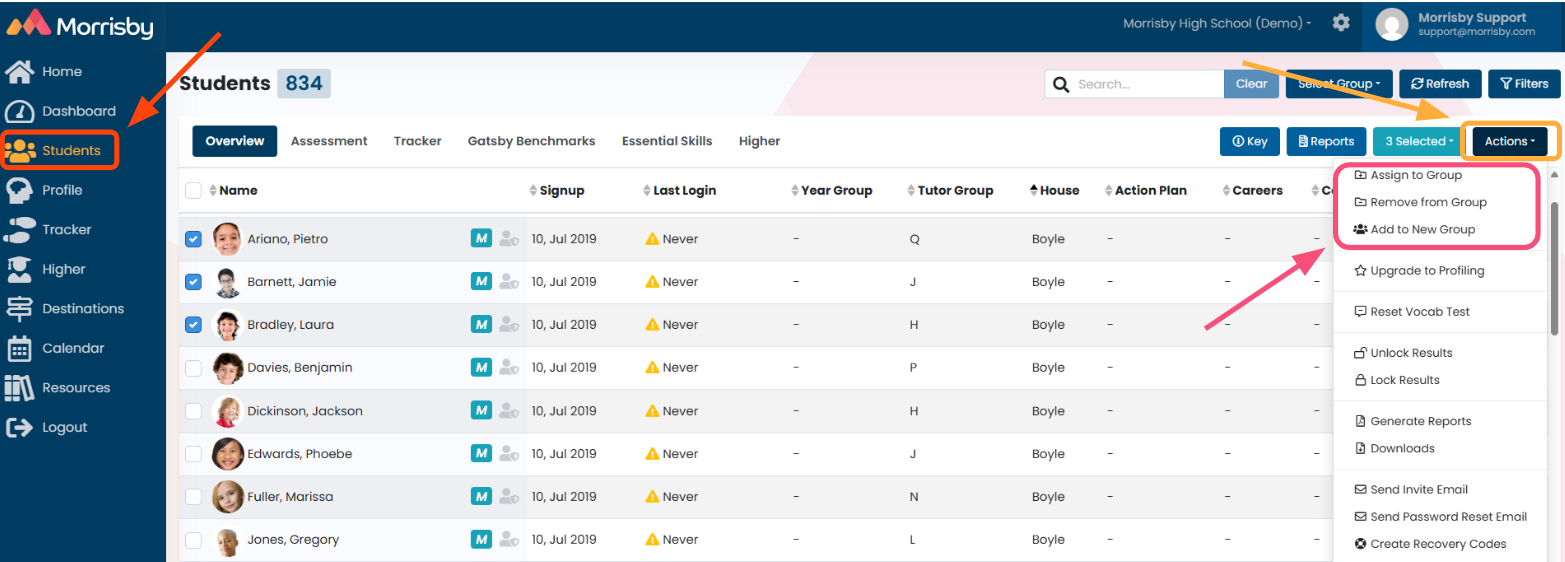Viewport: 1565px width, 562px height.
Task: Open the Higher graduate icon in sidebar
Action: (20, 269)
